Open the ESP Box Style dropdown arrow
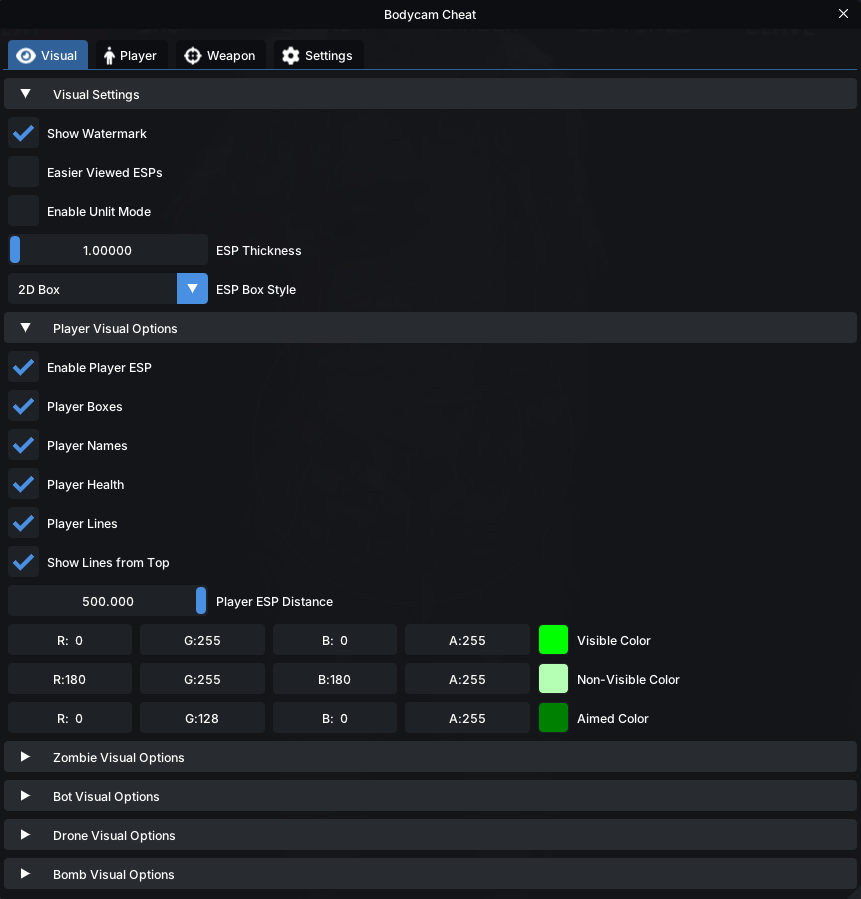The image size is (861, 899). point(193,289)
